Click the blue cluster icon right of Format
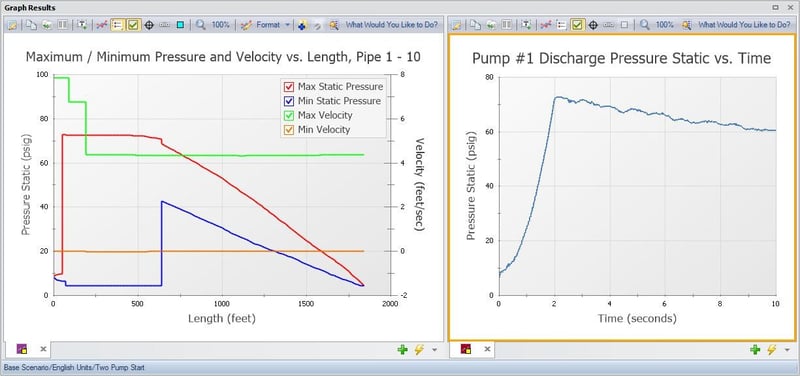 (x=303, y=24)
